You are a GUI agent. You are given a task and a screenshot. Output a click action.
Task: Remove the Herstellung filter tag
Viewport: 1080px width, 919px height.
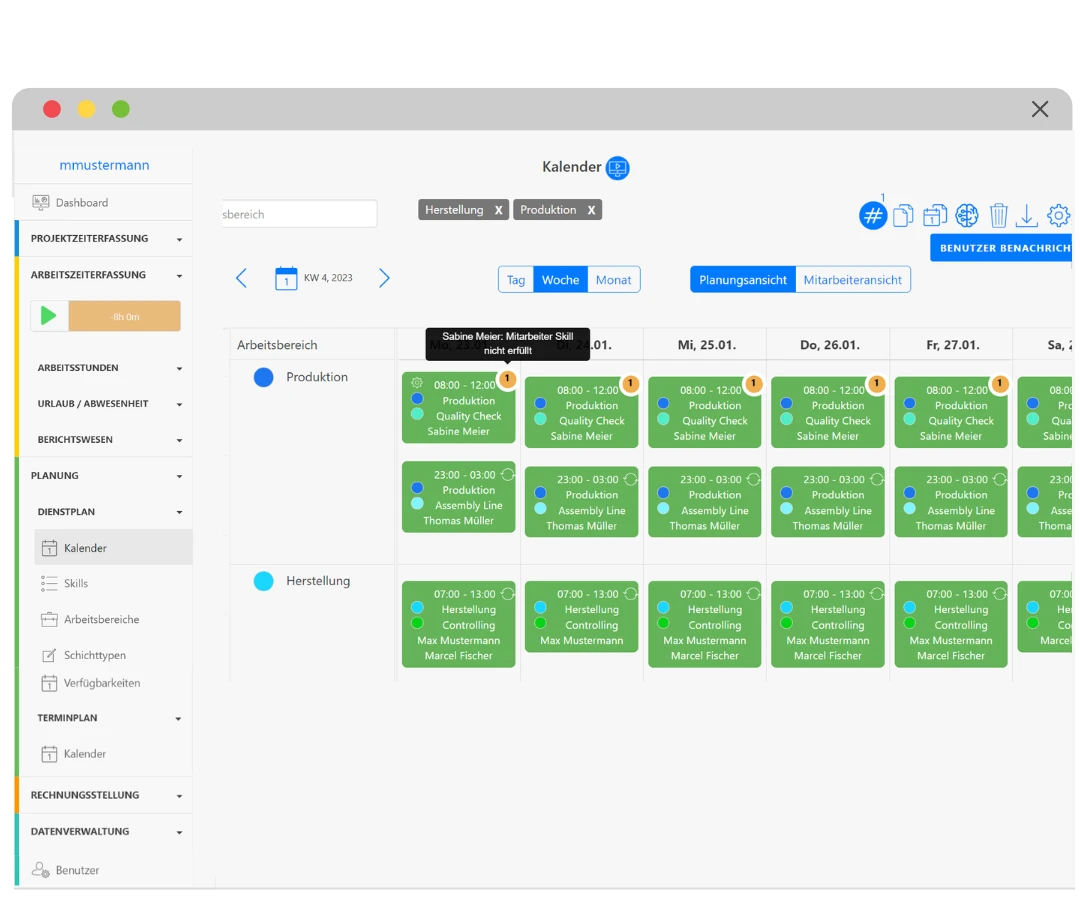(x=498, y=210)
